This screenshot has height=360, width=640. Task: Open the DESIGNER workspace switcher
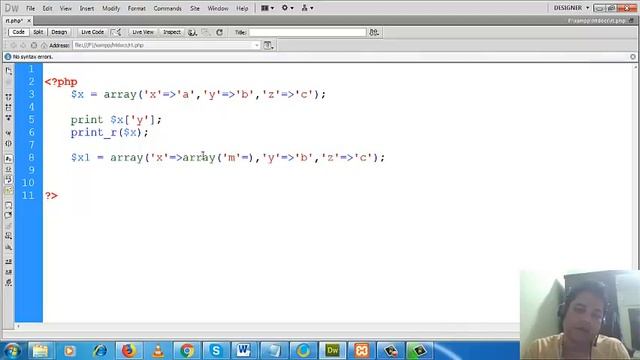click(571, 8)
